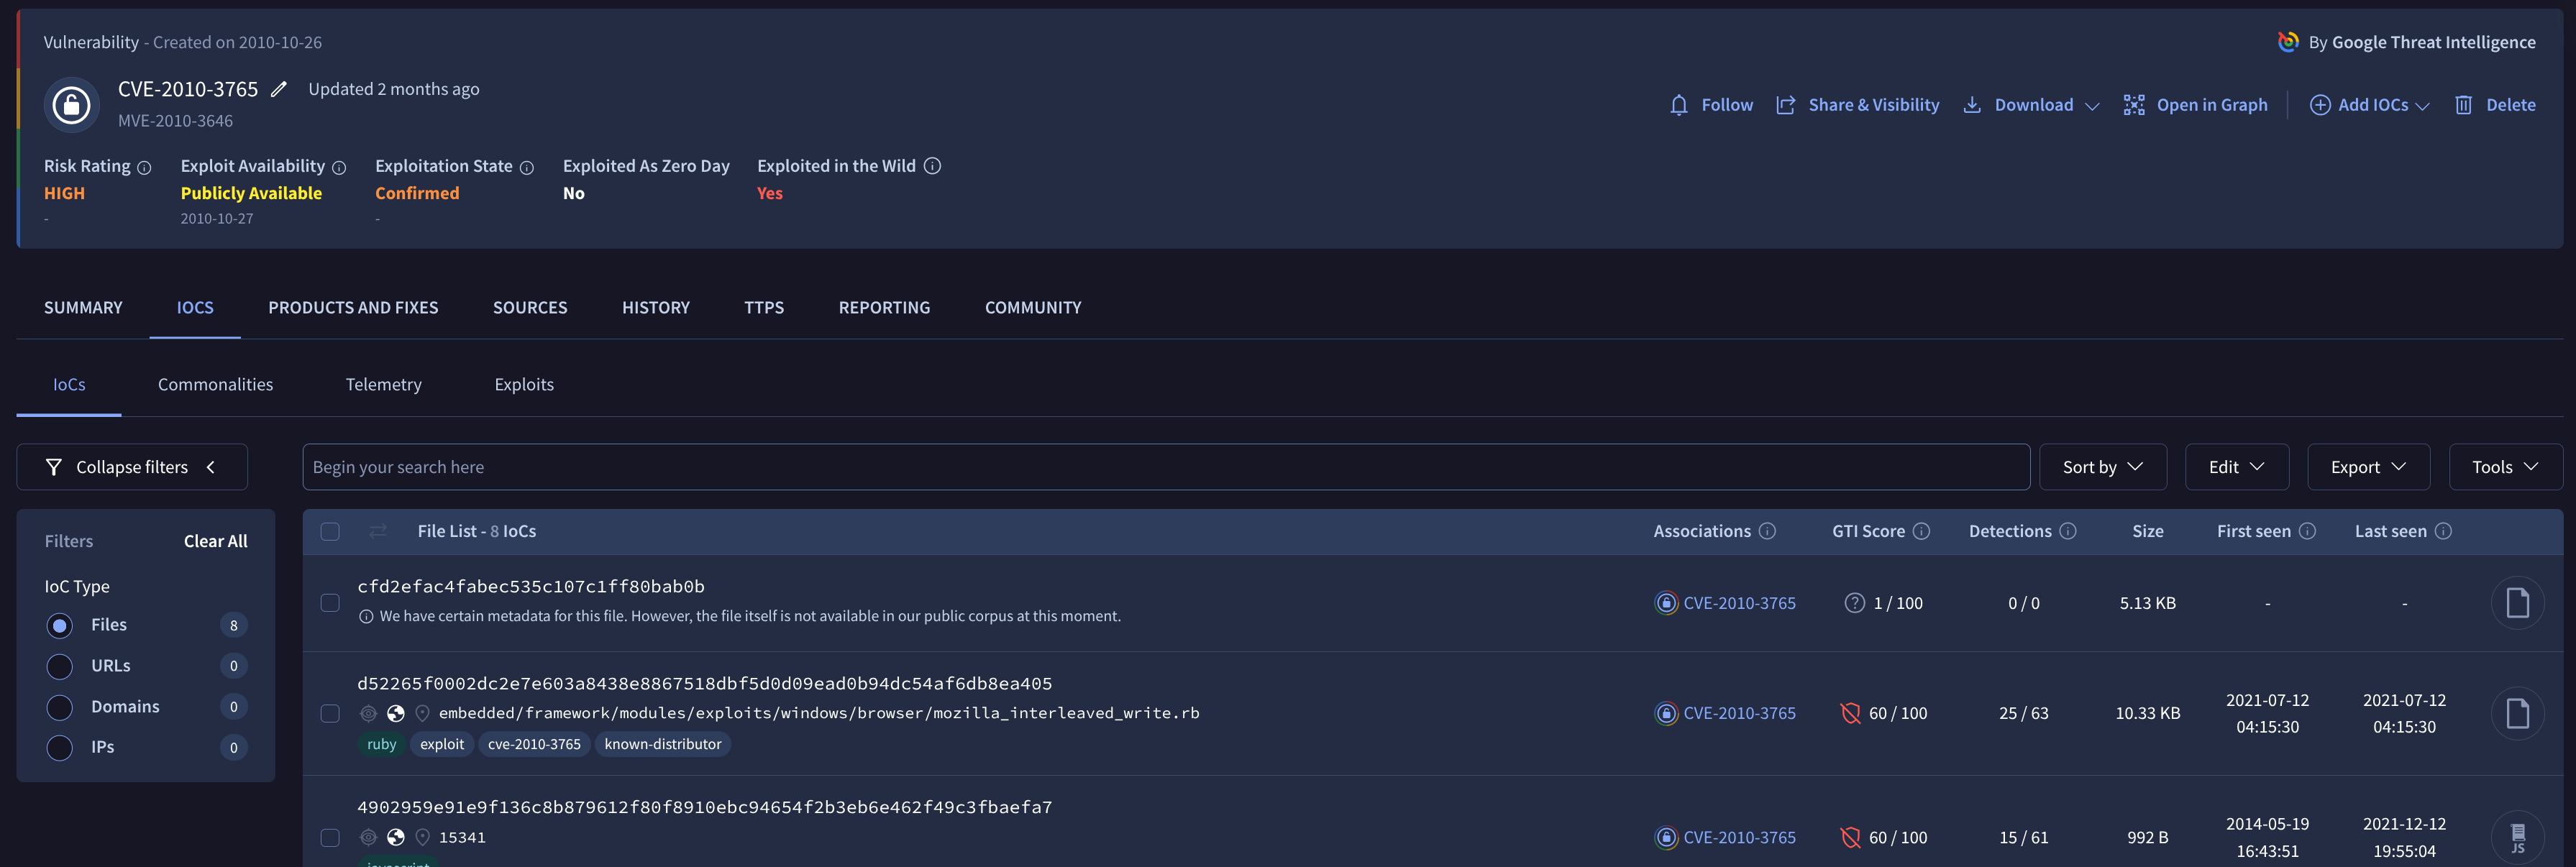Edit the CVE-2010-3765 name with pencil icon

pos(279,89)
